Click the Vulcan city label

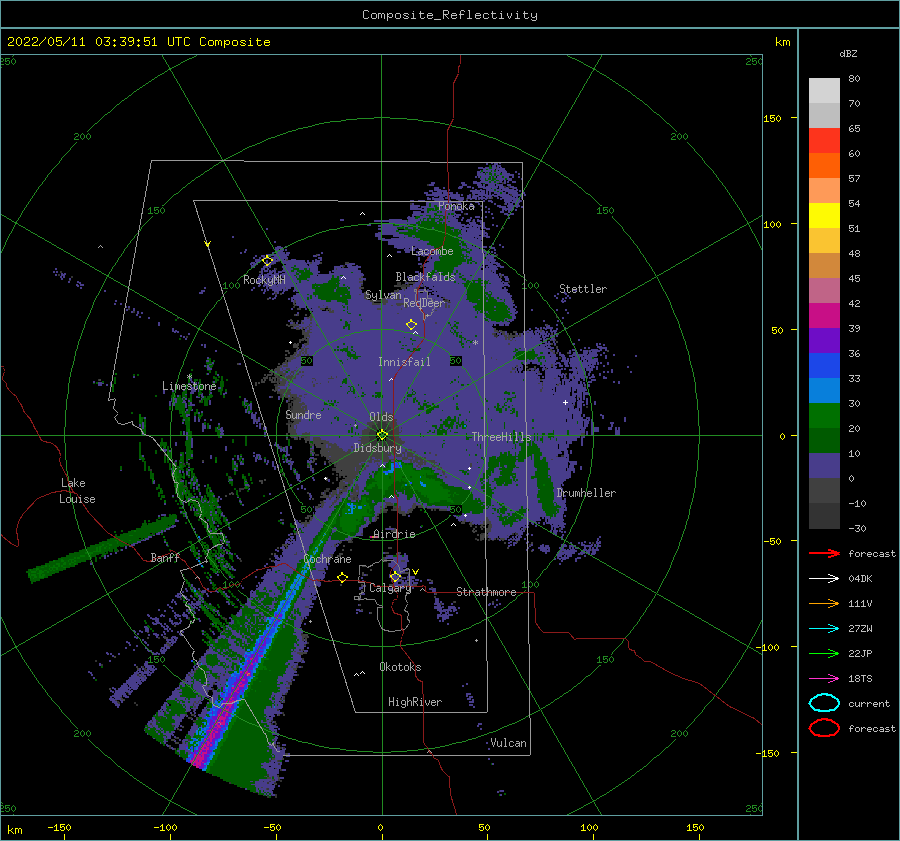point(509,743)
